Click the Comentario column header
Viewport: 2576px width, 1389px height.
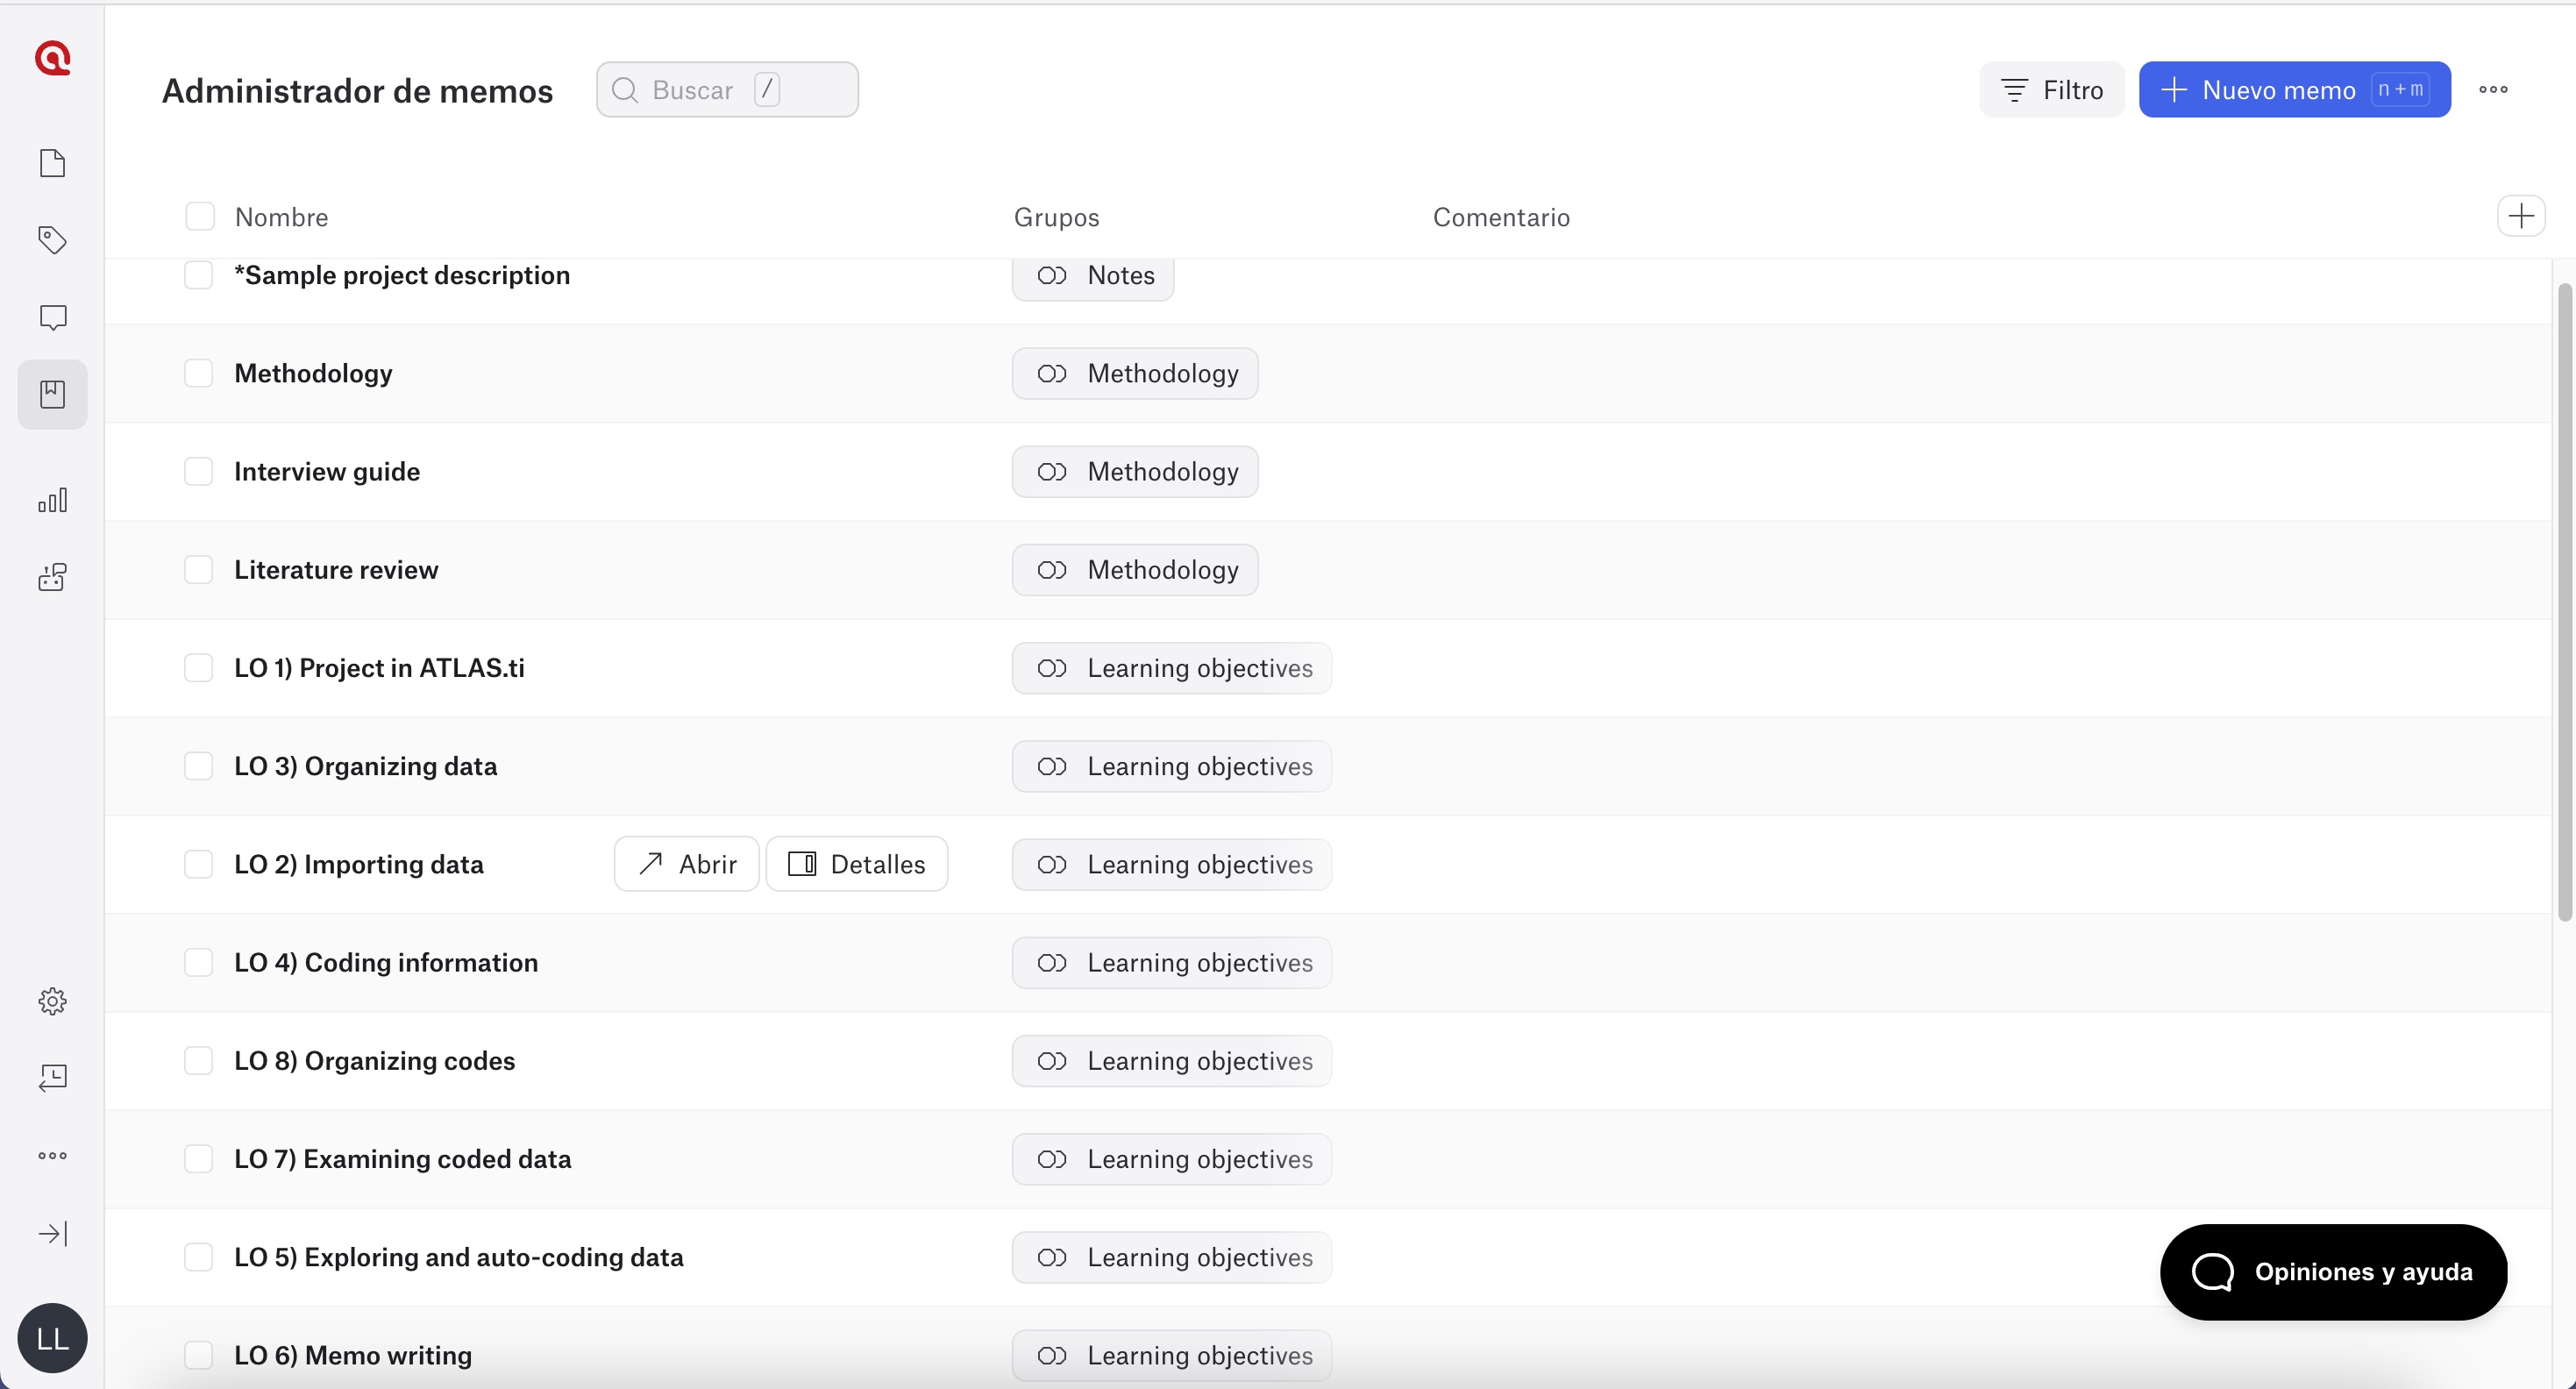click(x=1501, y=217)
